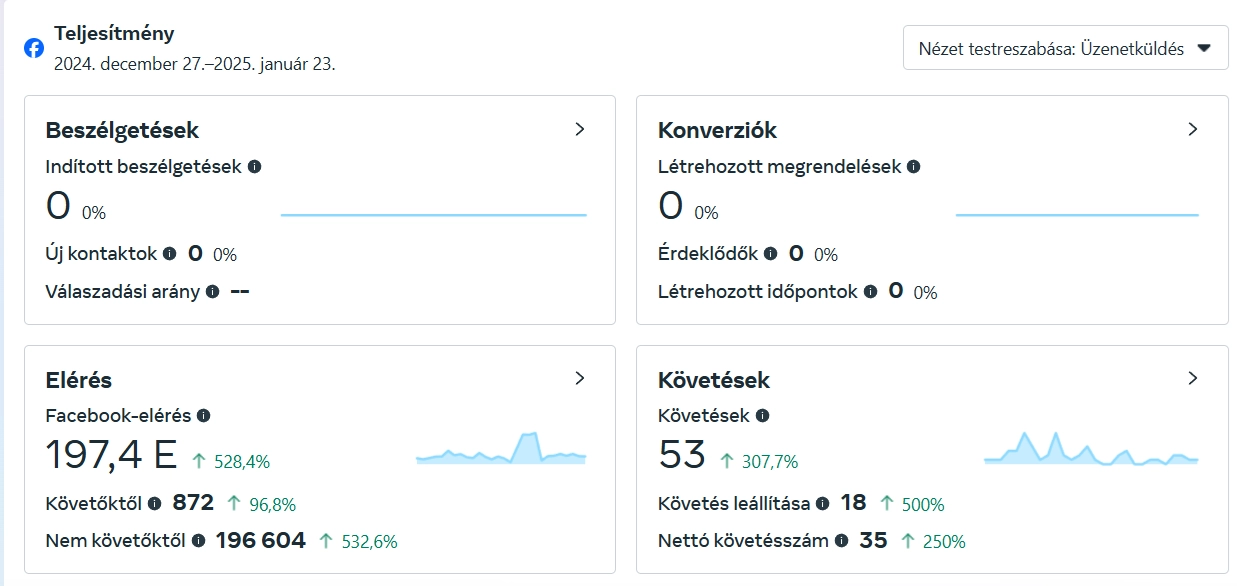
Task: Expand Elérés card with its chevron
Action: pos(579,378)
